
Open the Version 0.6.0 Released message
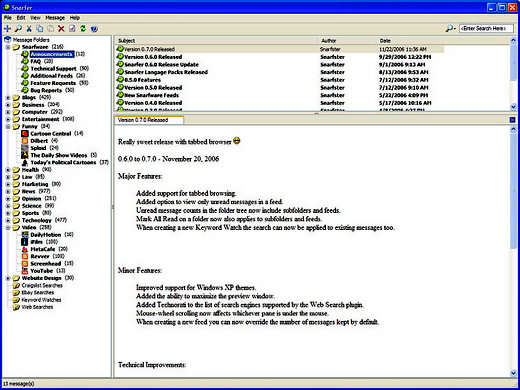tap(153, 57)
